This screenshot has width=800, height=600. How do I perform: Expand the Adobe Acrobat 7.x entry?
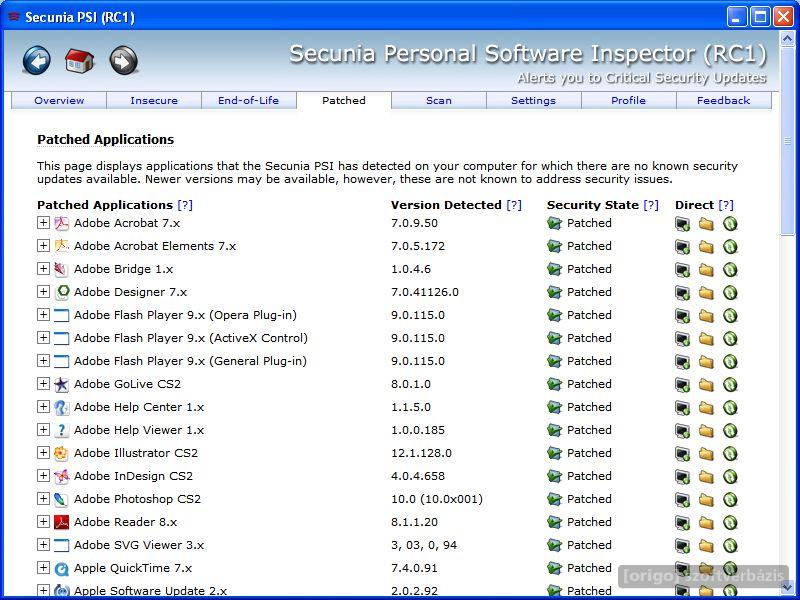pos(43,223)
